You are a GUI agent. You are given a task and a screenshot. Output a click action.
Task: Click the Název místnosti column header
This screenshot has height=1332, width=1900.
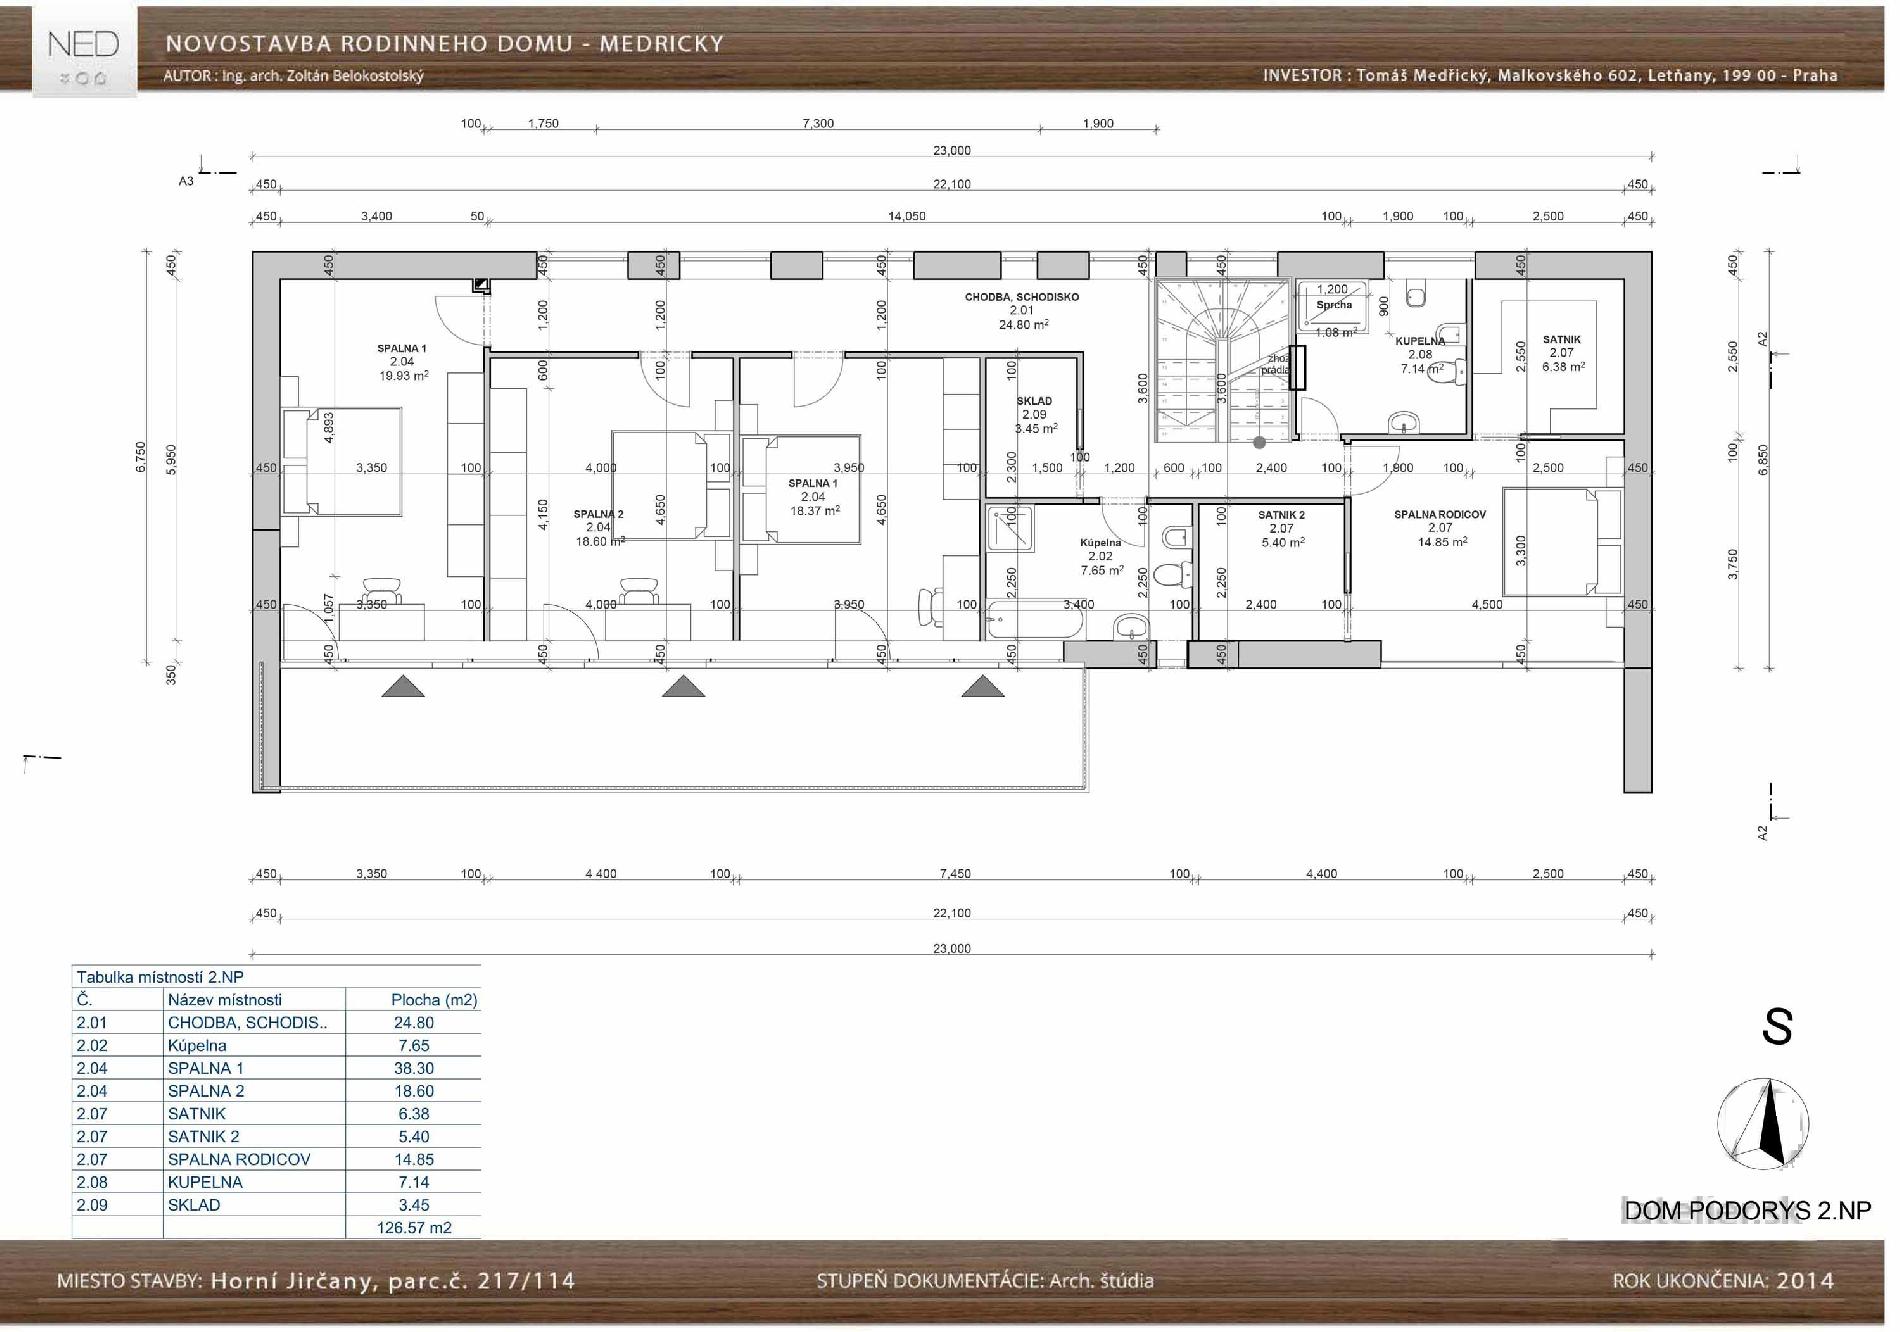coord(225,1000)
